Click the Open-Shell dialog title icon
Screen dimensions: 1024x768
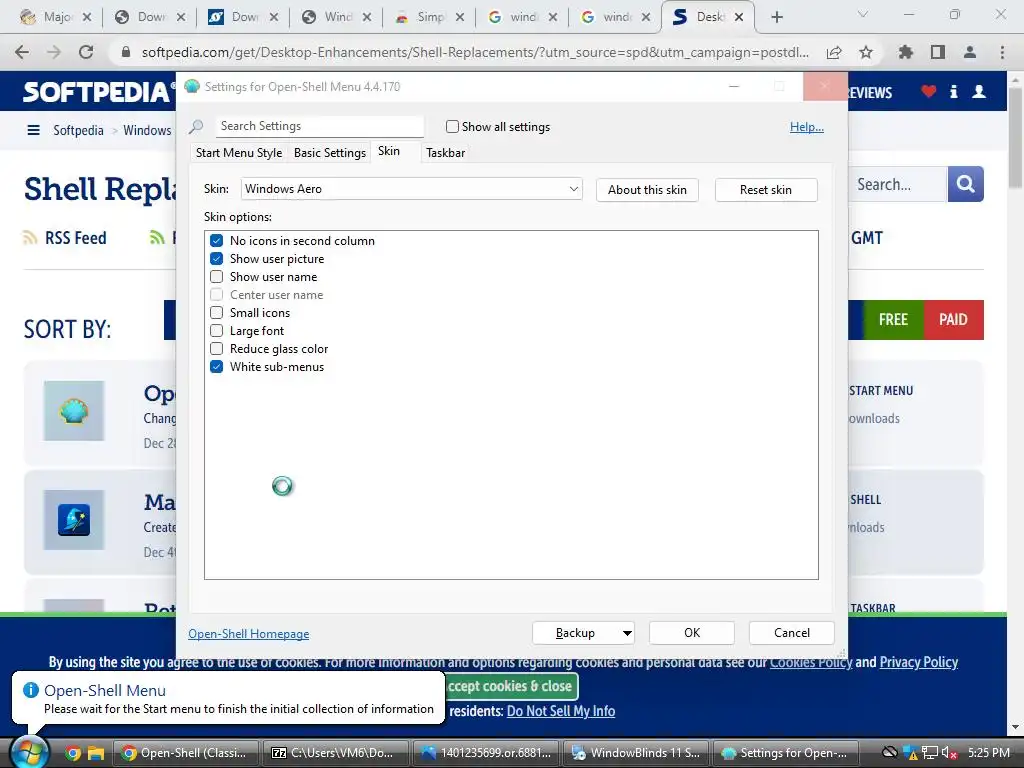pyautogui.click(x=192, y=86)
